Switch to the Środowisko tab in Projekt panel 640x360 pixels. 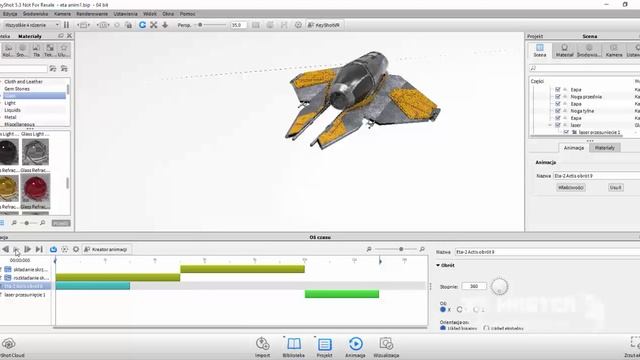pos(589,51)
